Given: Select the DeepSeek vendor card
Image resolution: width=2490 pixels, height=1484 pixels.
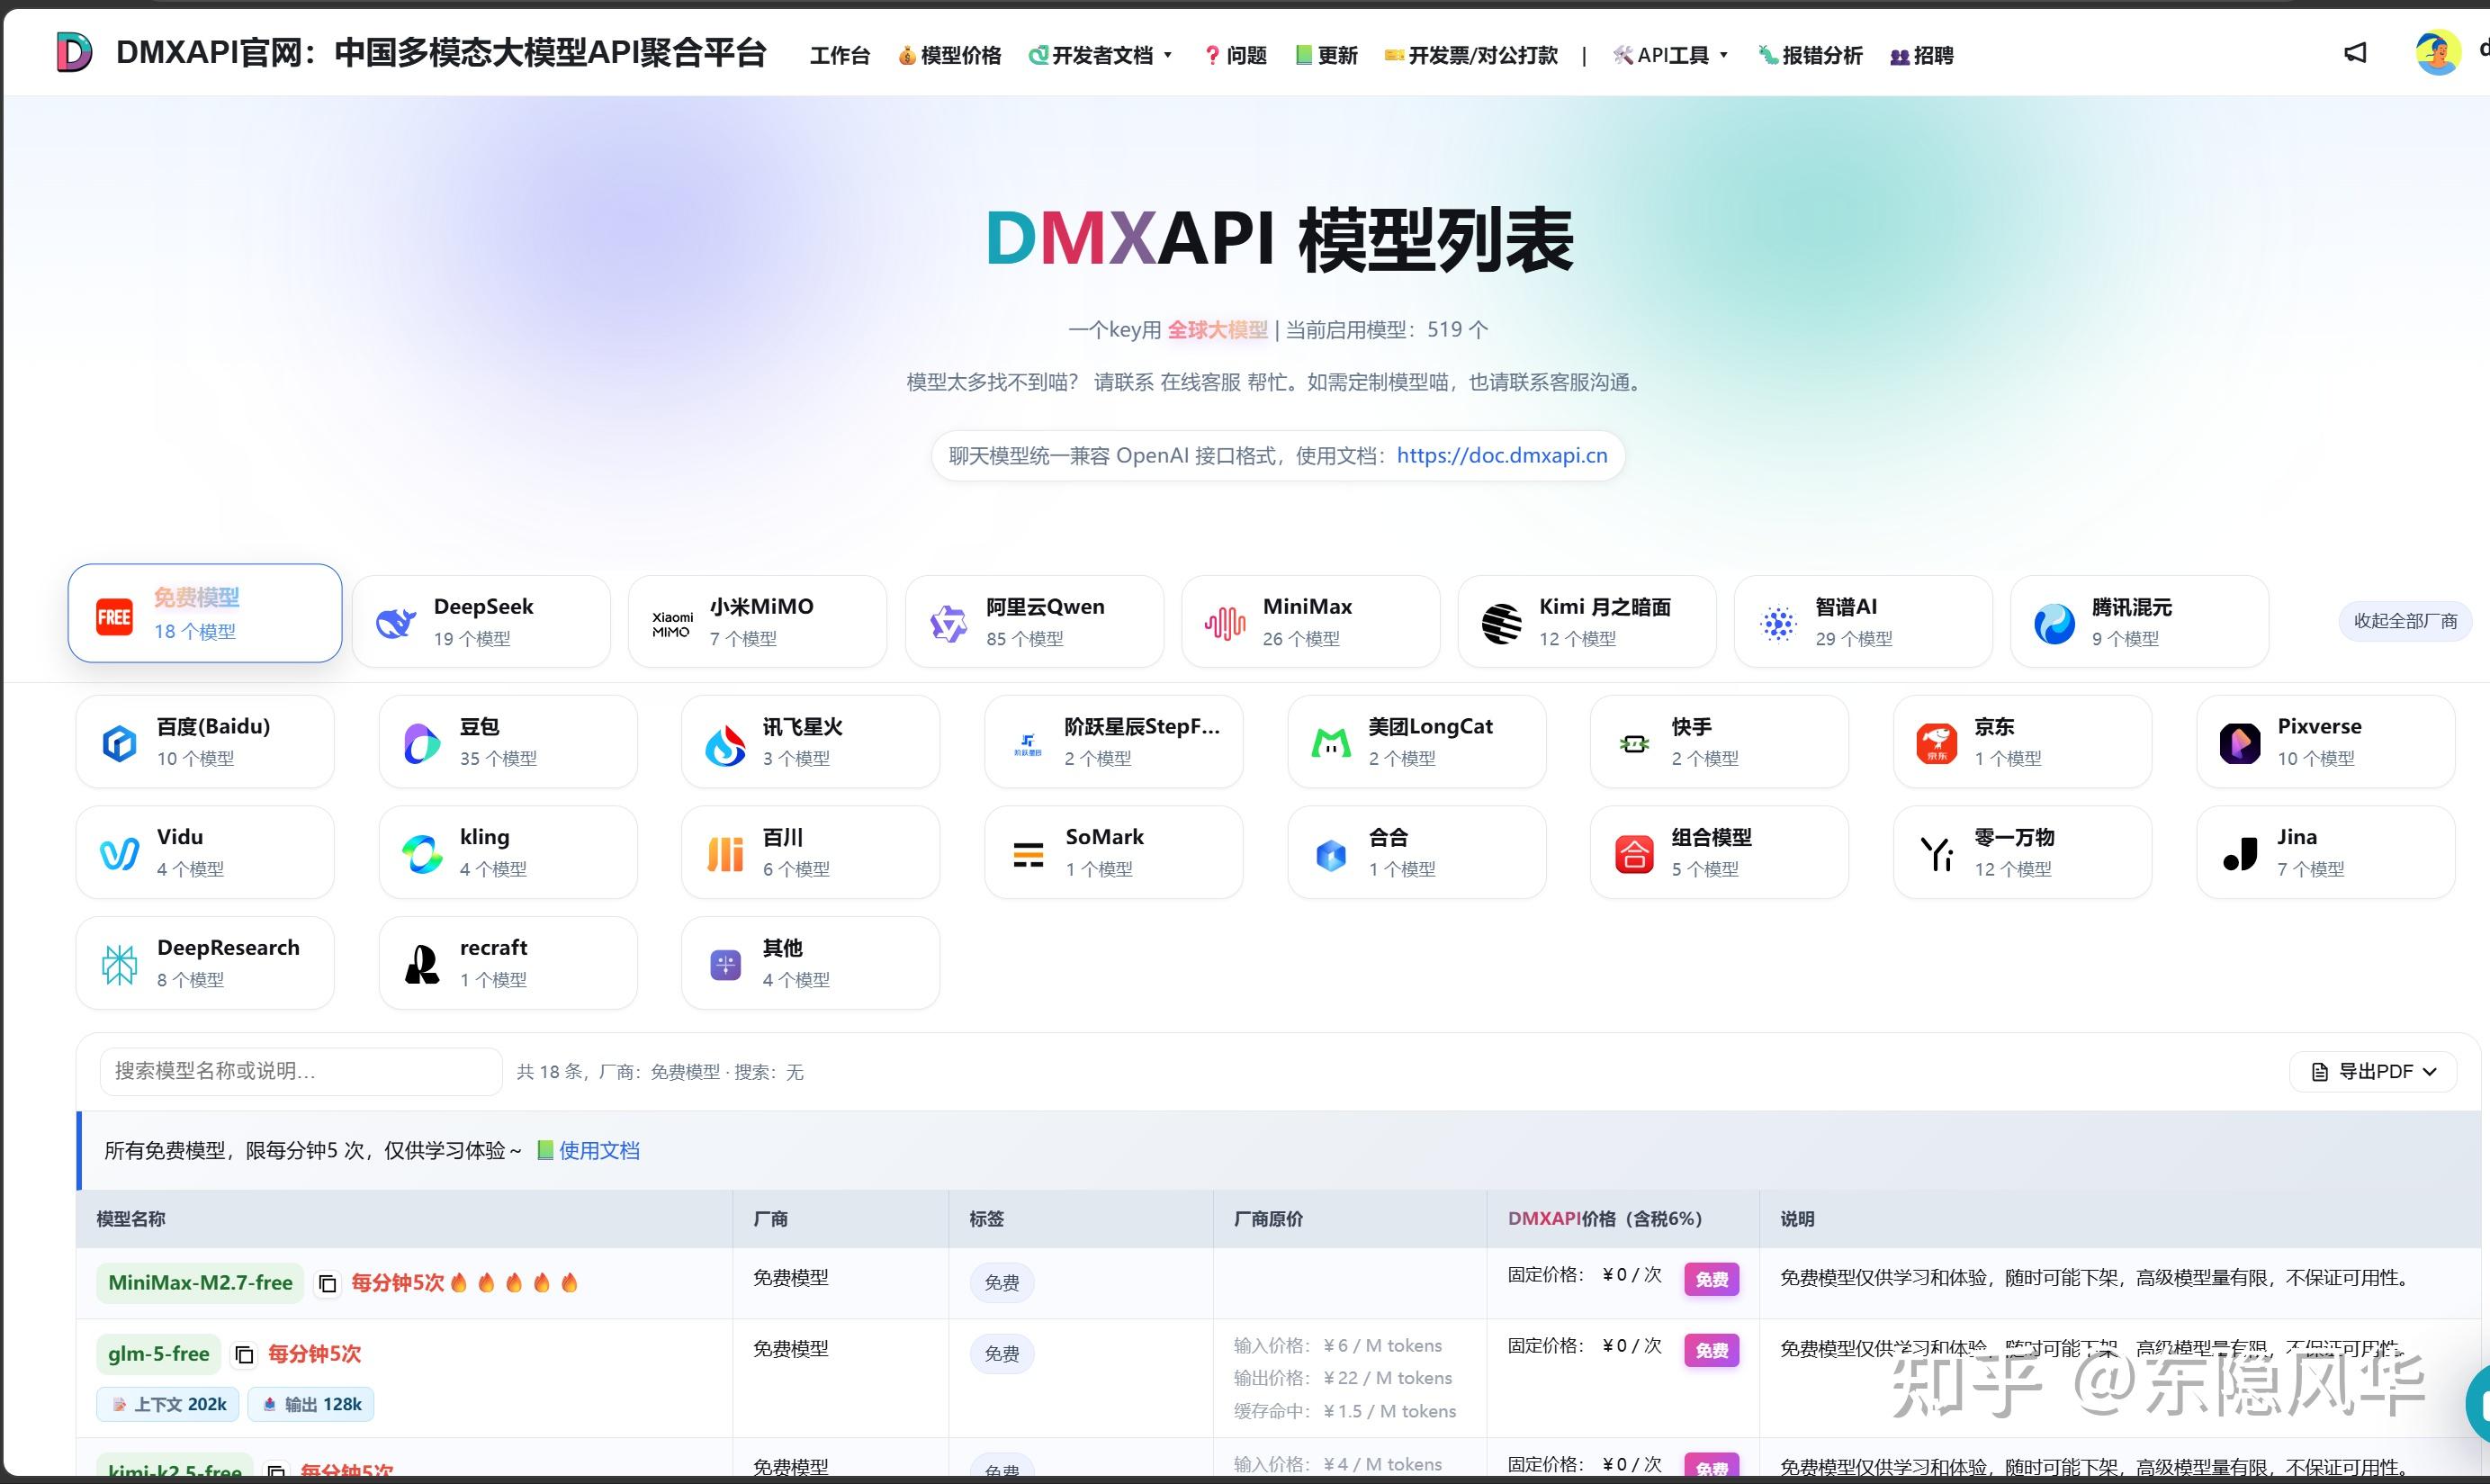Looking at the screenshot, I should tap(481, 621).
